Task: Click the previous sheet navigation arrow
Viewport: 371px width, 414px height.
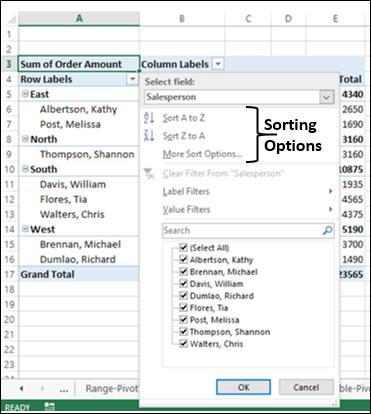Action: [x=22, y=389]
